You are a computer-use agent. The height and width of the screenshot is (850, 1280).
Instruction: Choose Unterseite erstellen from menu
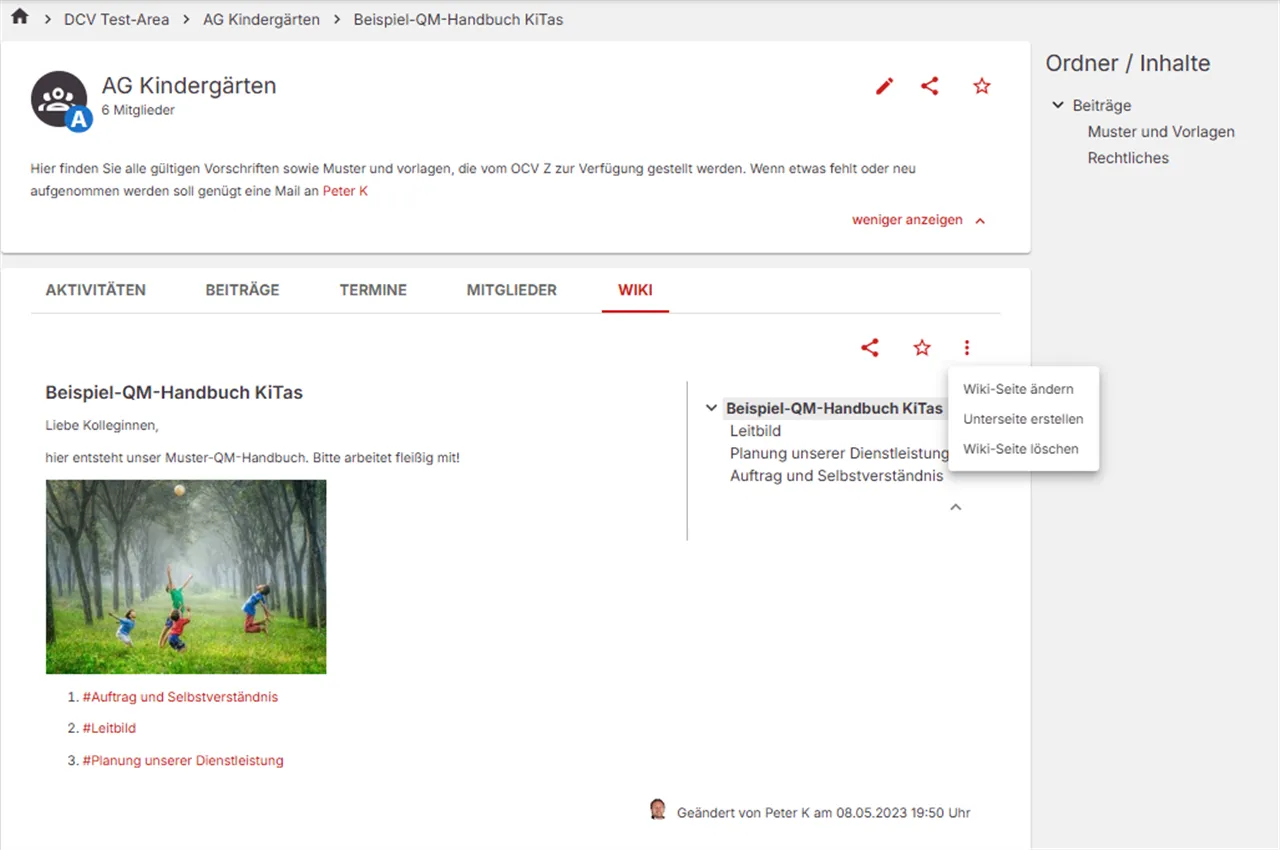tap(1023, 419)
